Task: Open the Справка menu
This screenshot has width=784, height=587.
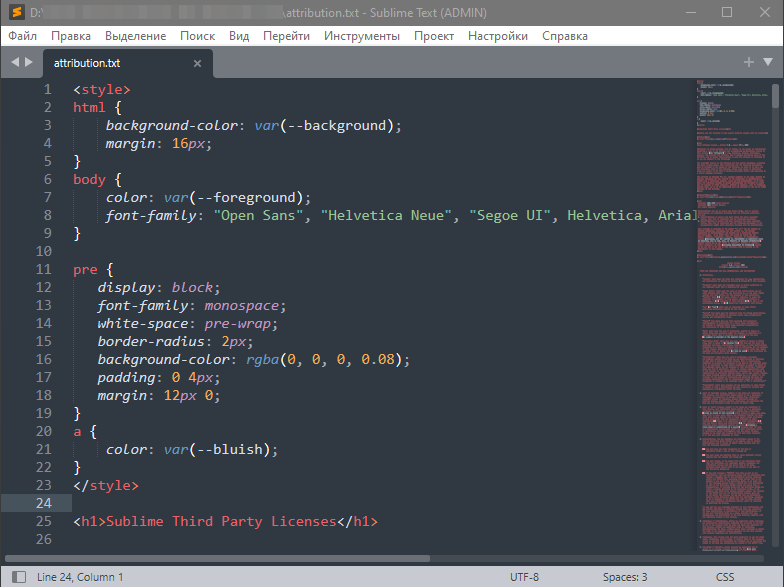Action: pyautogui.click(x=565, y=36)
